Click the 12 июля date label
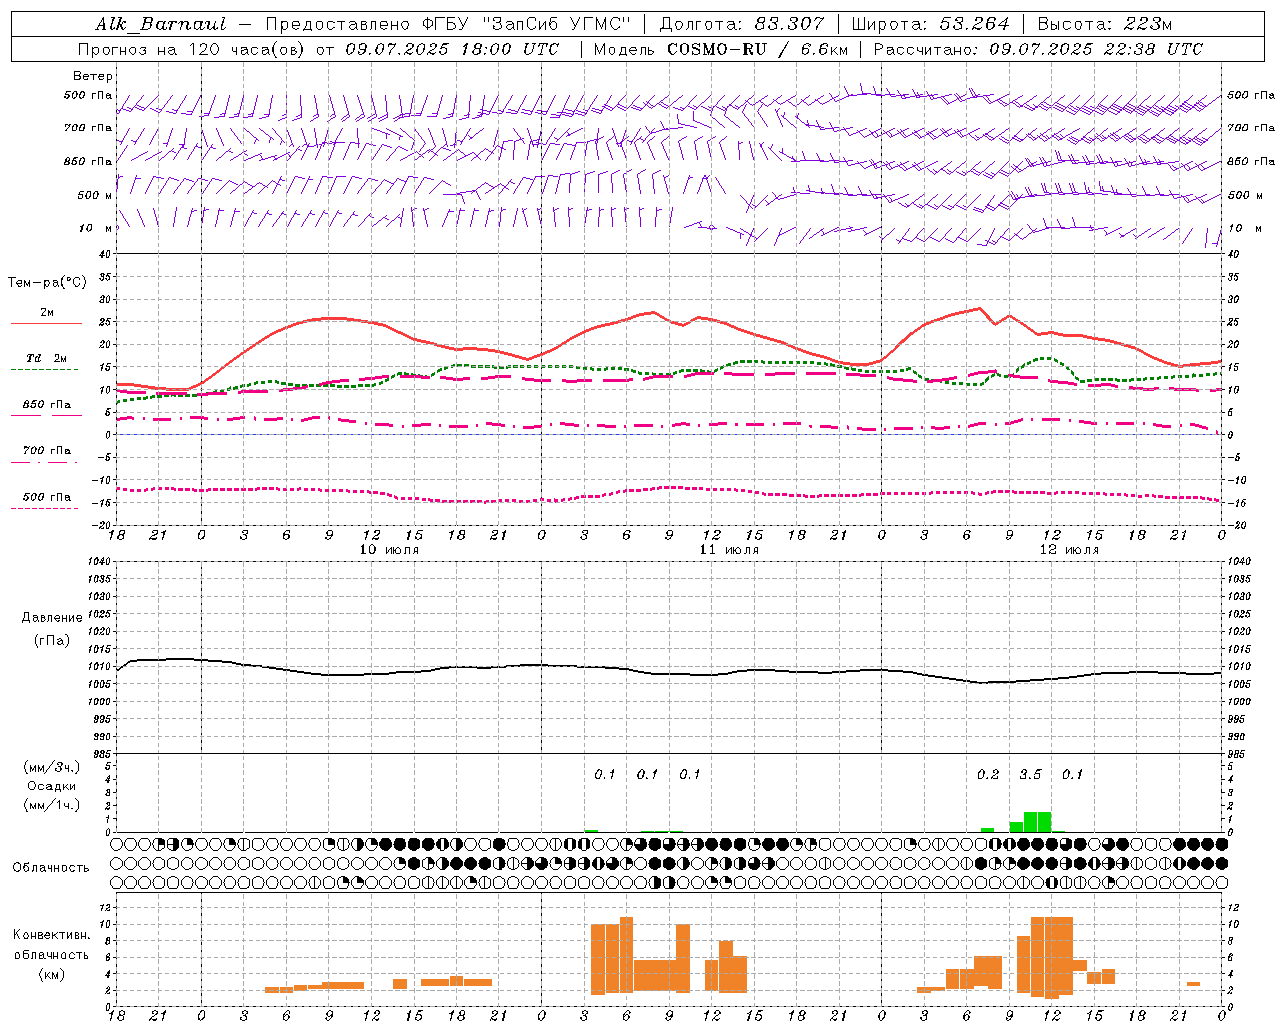 click(1069, 550)
